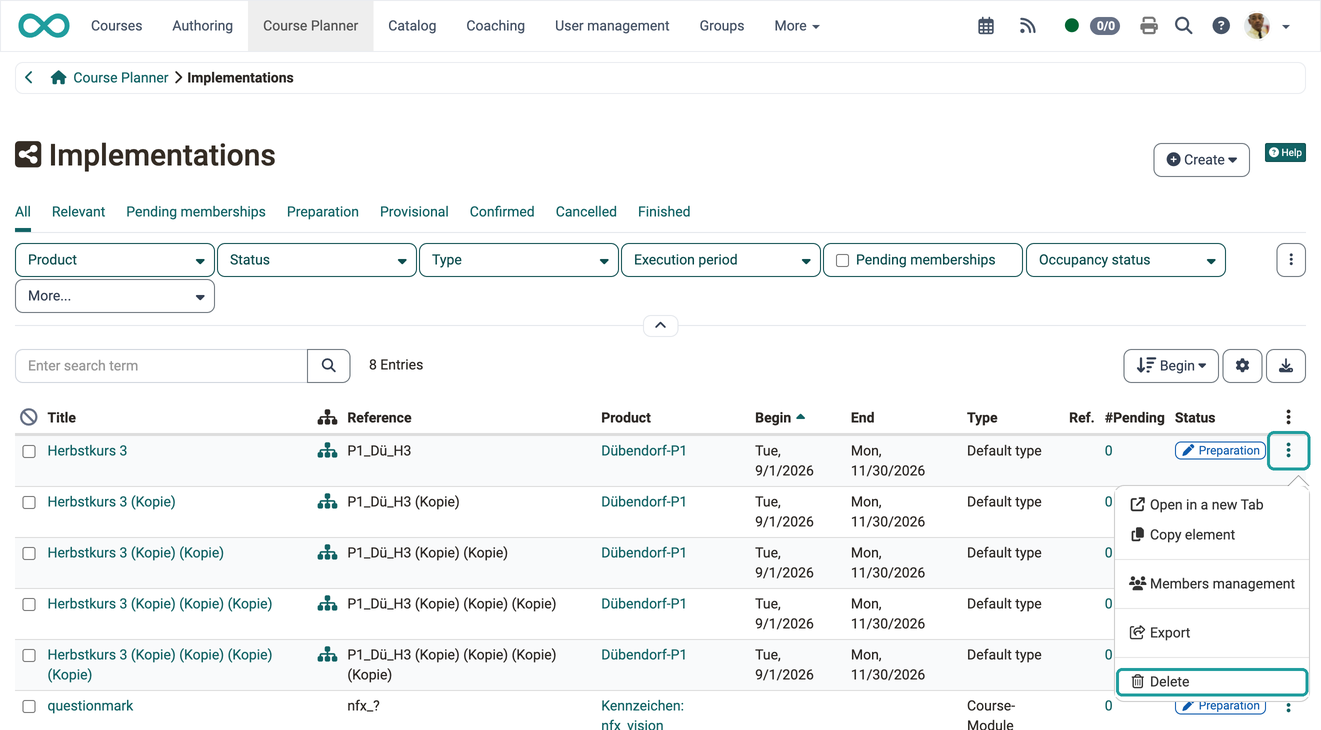Open the More... filter dropdown
The width and height of the screenshot is (1321, 730).
pyautogui.click(x=115, y=296)
